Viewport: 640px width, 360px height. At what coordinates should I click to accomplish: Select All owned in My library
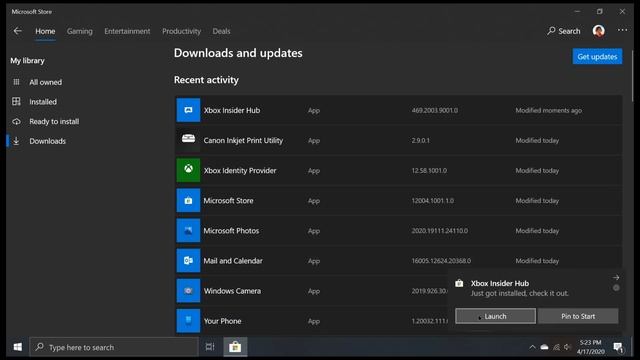coord(45,82)
